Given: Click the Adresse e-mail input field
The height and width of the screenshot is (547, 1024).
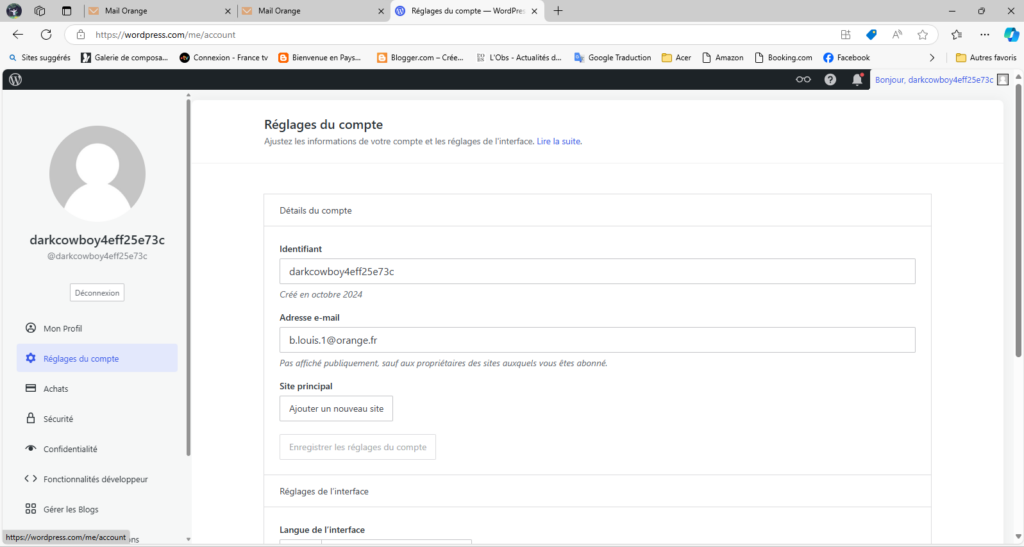Looking at the screenshot, I should 597,340.
